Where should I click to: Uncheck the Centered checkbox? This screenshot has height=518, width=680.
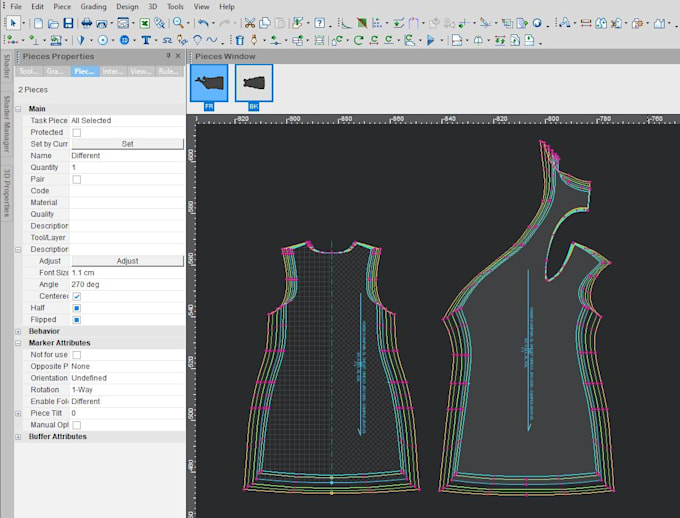76,296
